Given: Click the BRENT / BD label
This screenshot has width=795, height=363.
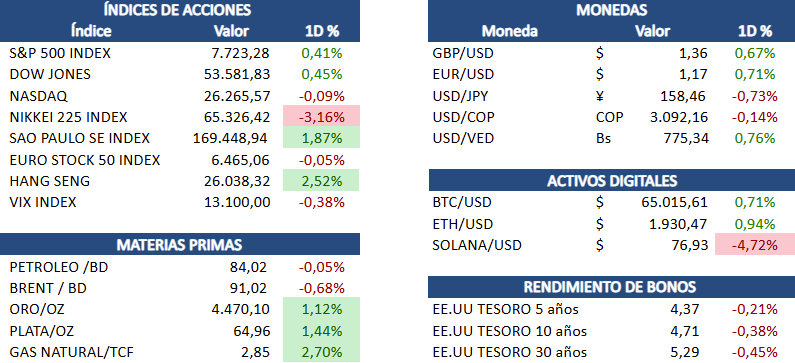Looking at the screenshot, I should 48,288.
